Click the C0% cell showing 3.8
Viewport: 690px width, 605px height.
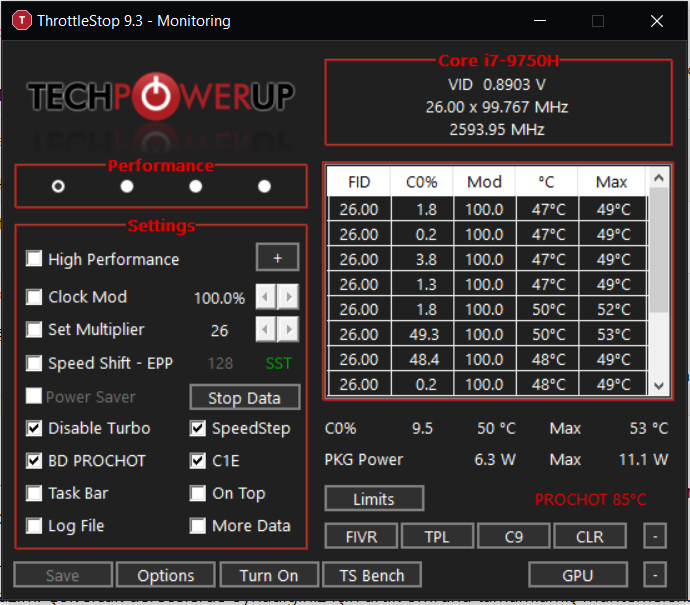click(x=422, y=259)
